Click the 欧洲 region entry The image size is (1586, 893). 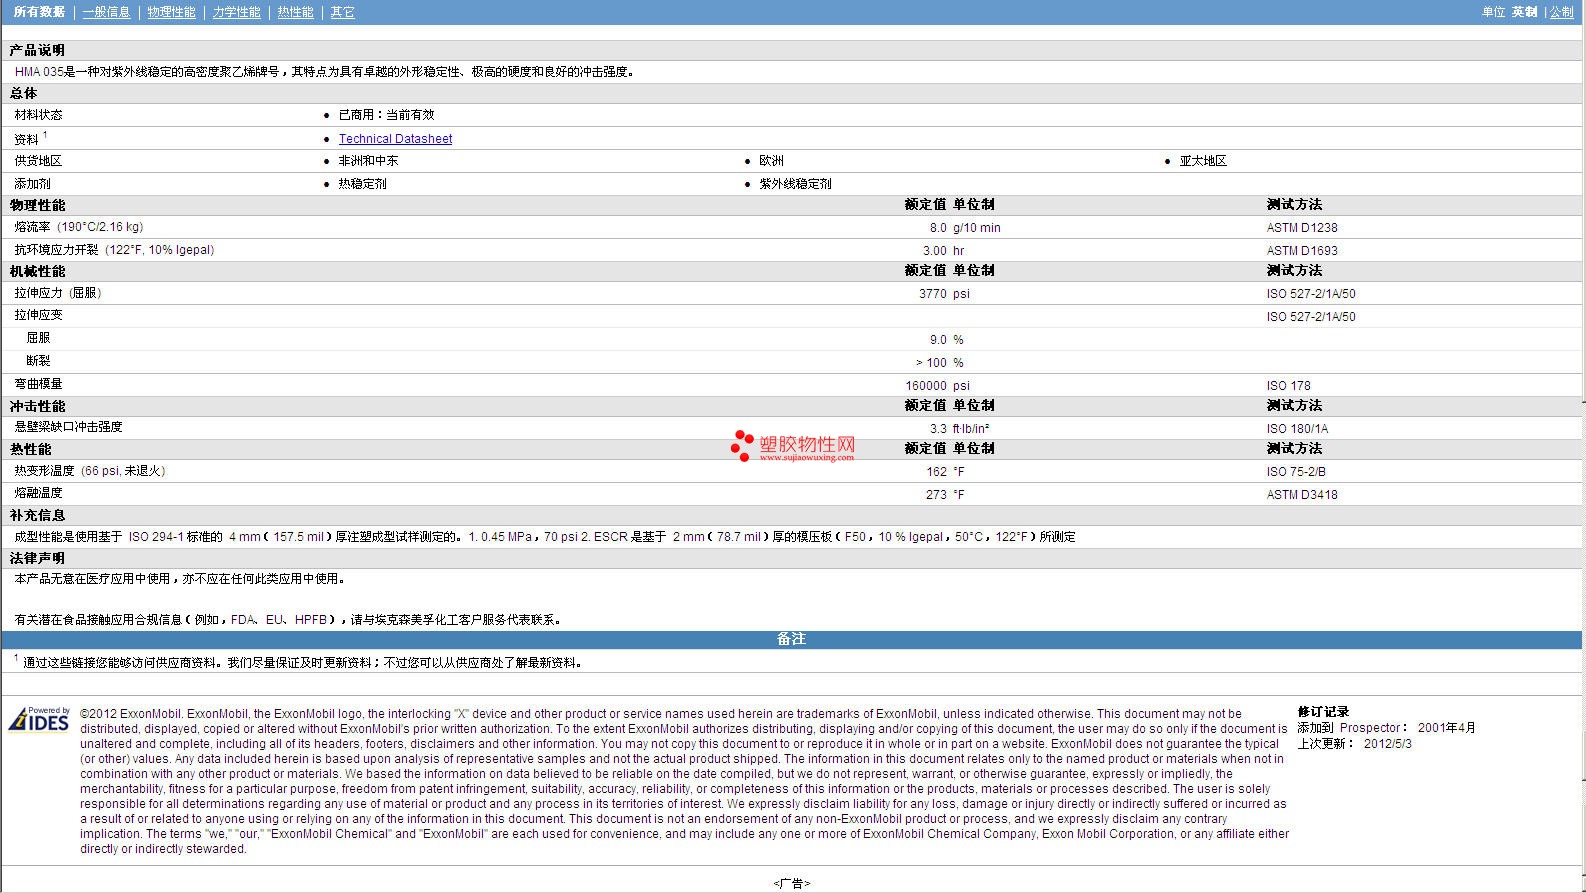pyautogui.click(x=771, y=161)
